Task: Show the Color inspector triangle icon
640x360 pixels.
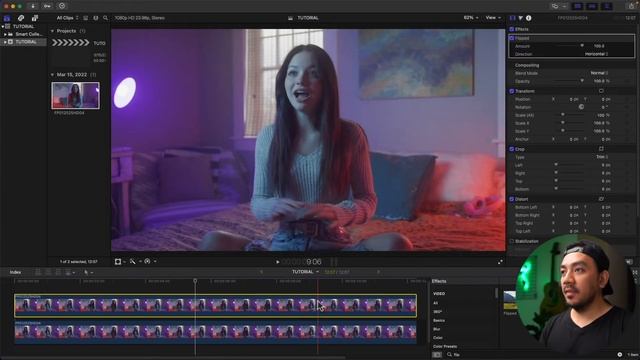Action: (x=521, y=18)
